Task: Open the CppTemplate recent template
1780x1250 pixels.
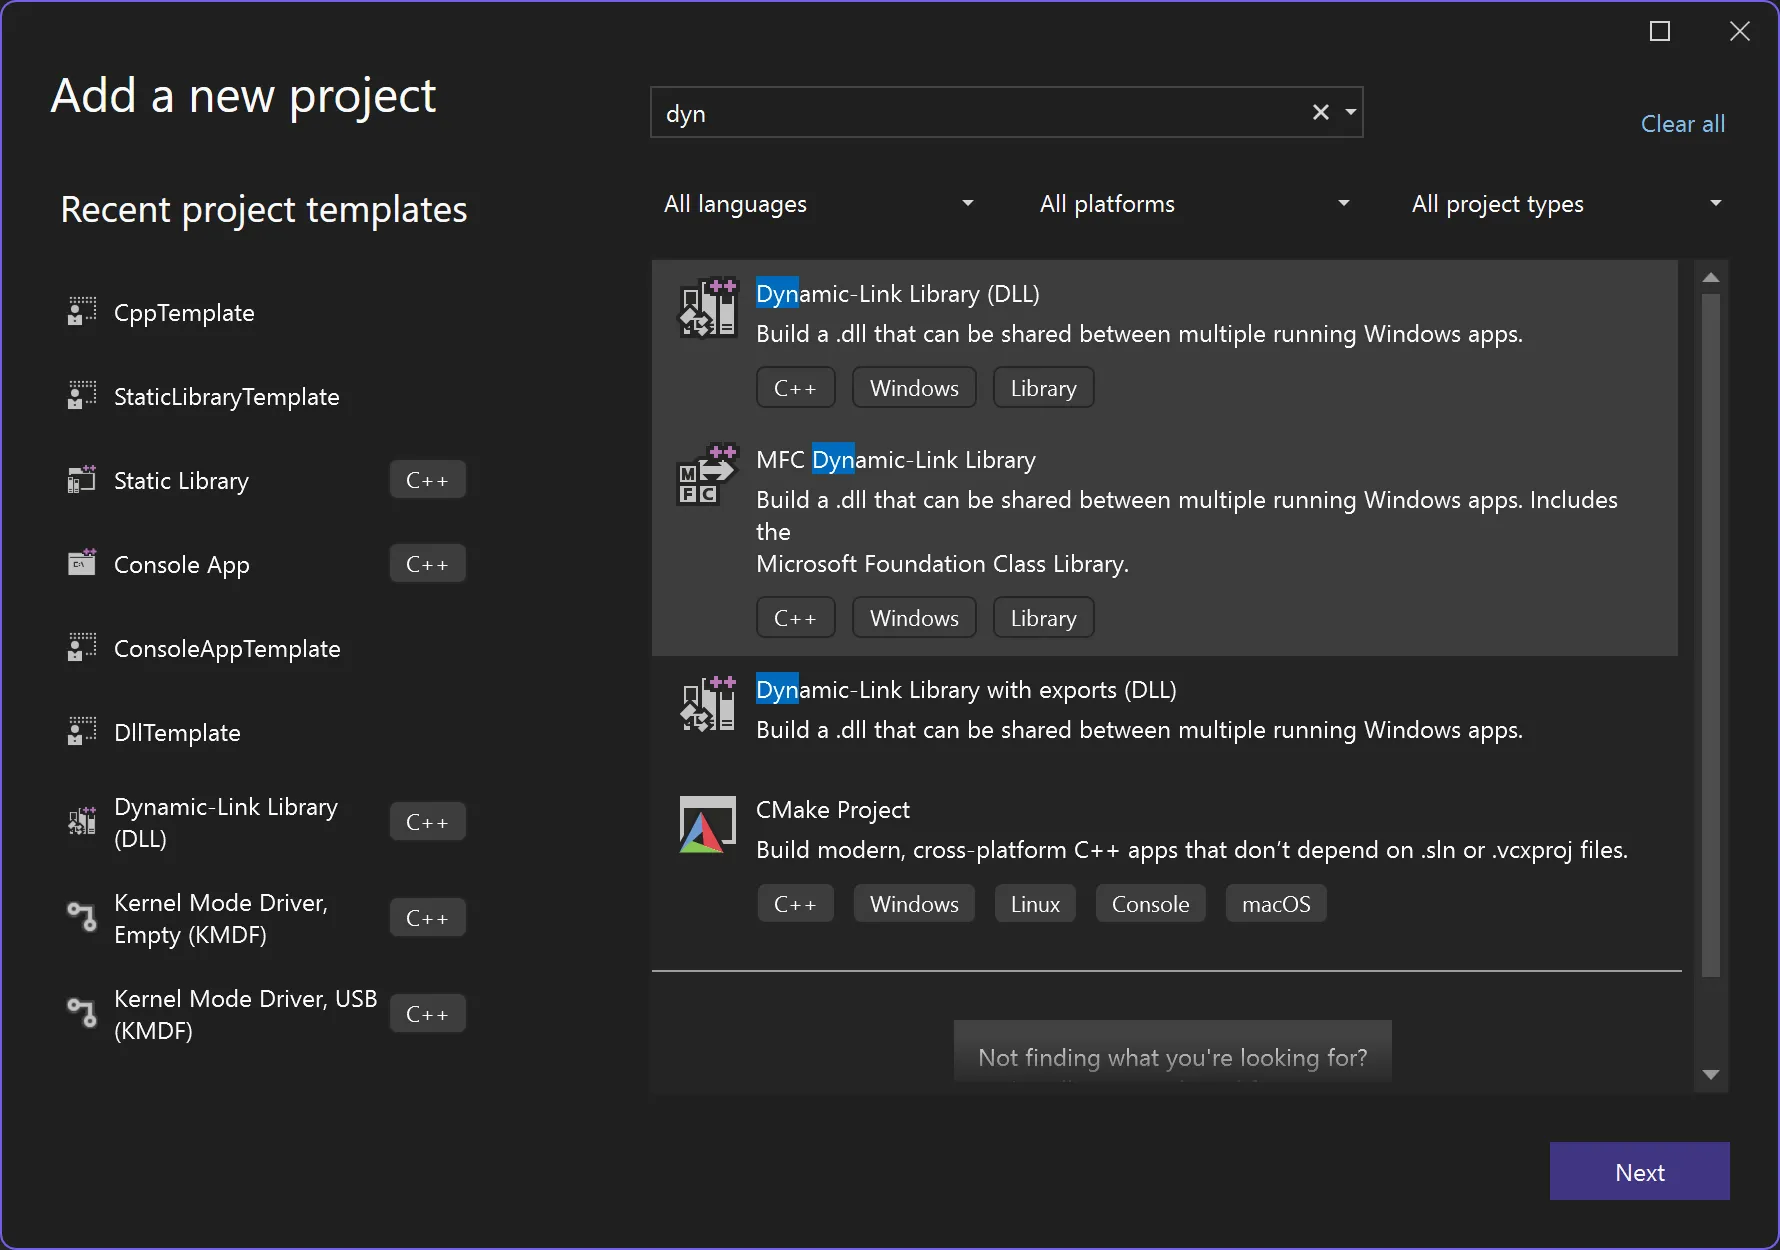Action: [184, 313]
